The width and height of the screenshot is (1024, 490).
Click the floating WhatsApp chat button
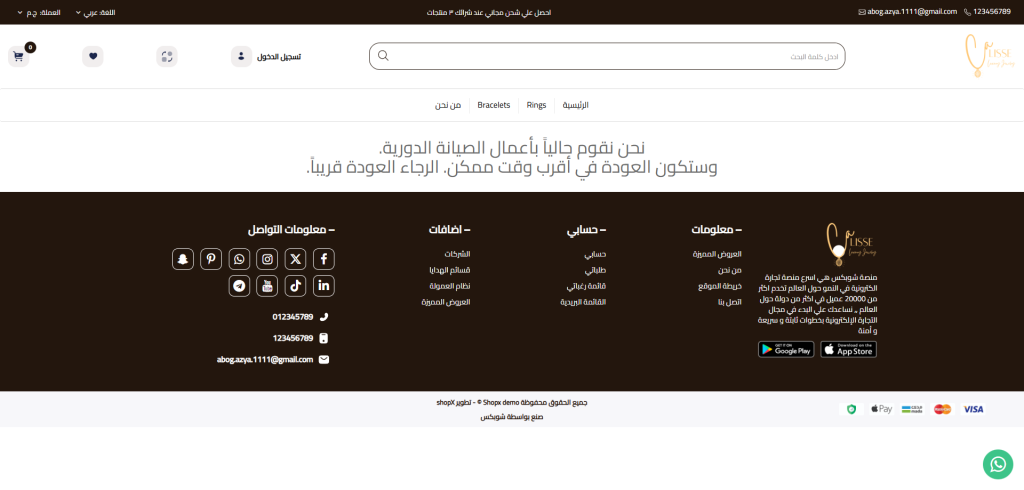click(x=997, y=463)
